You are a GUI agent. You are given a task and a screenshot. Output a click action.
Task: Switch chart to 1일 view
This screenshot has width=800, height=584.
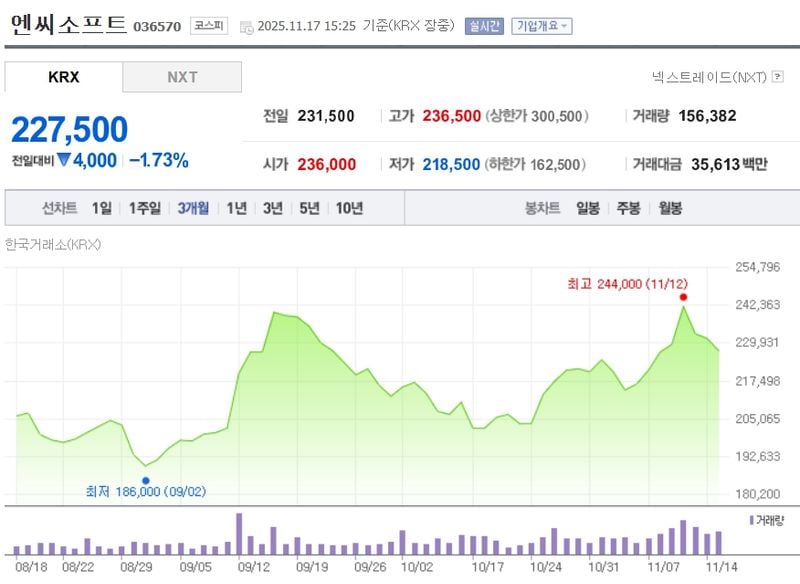(x=103, y=208)
